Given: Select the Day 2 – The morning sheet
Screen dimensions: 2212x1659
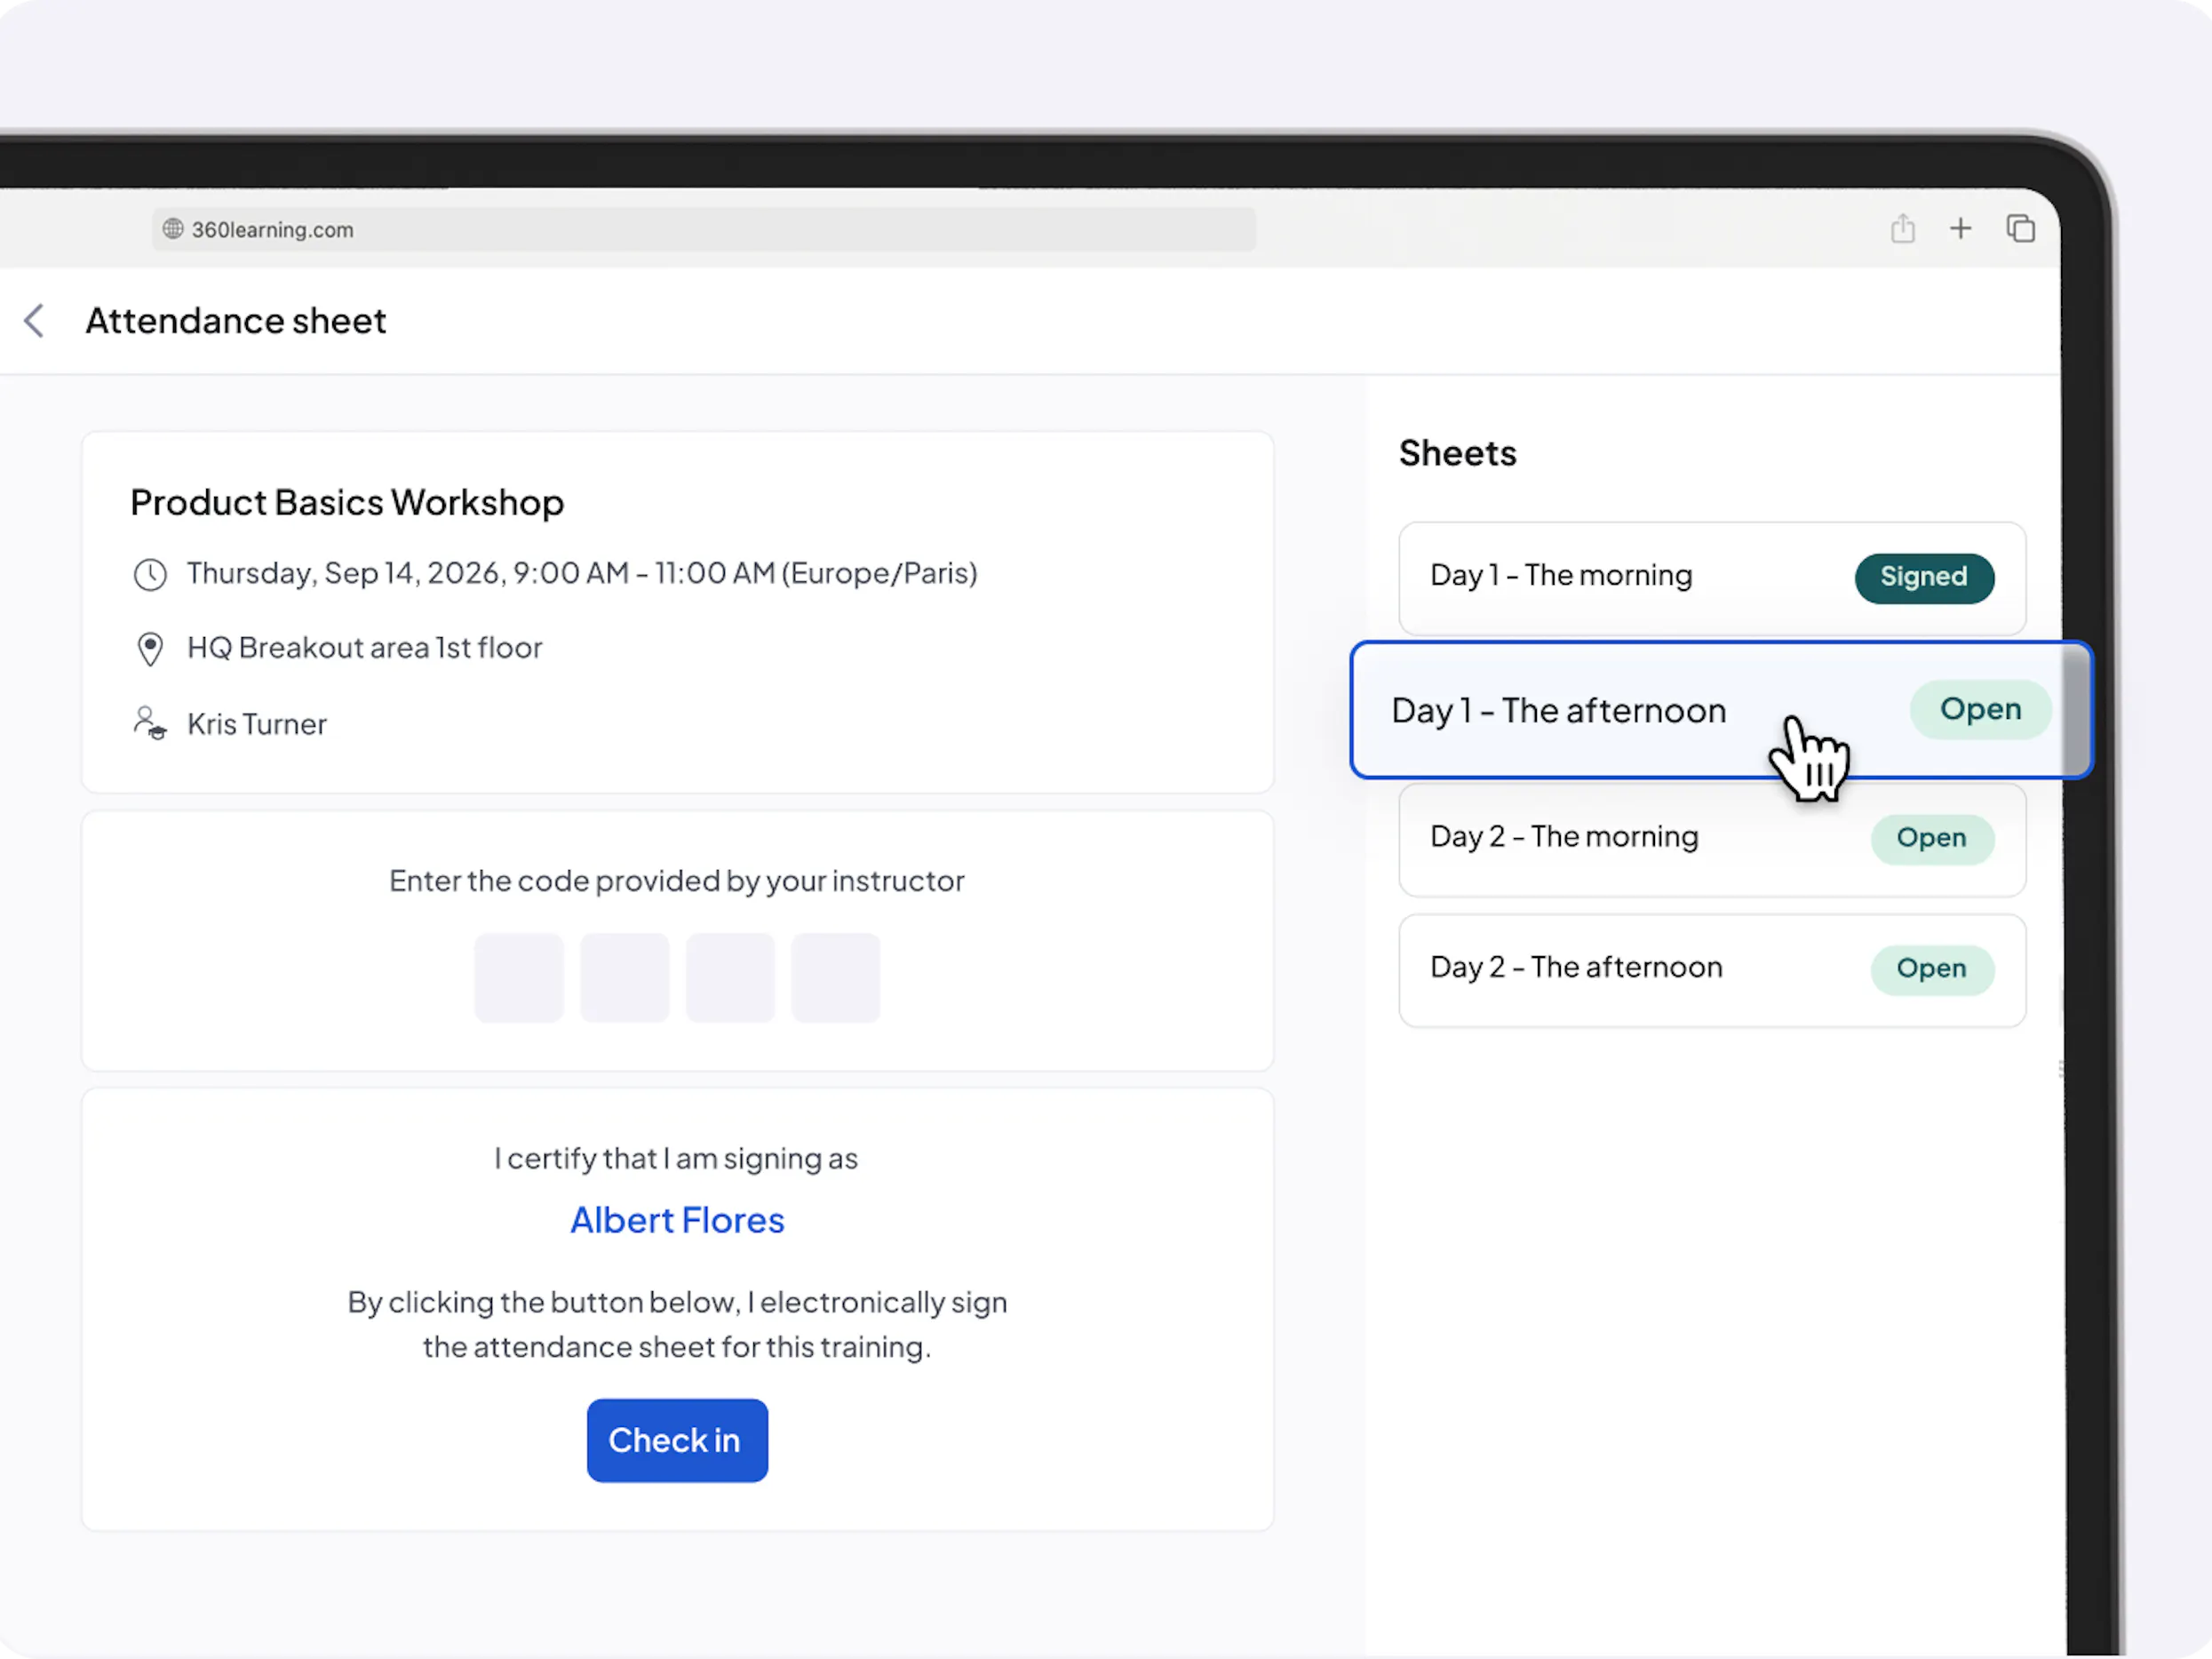Looking at the screenshot, I should [x=1712, y=840].
